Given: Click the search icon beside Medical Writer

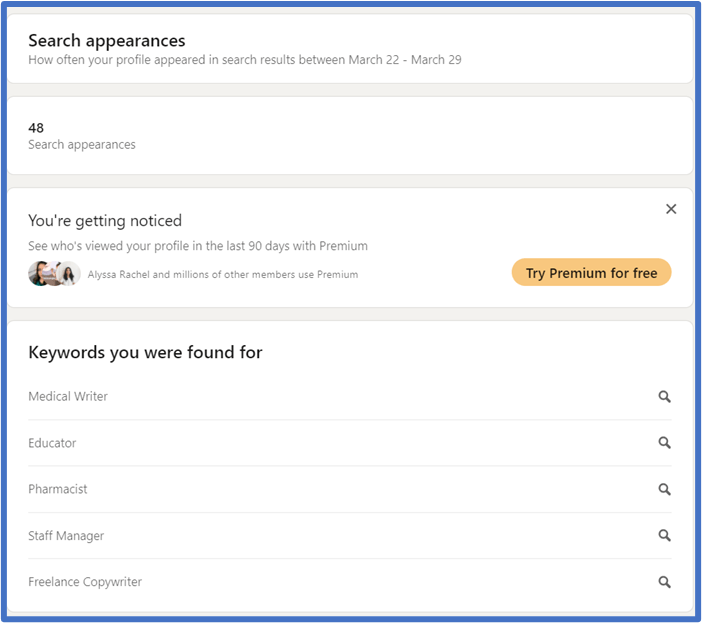Looking at the screenshot, I should 664,397.
